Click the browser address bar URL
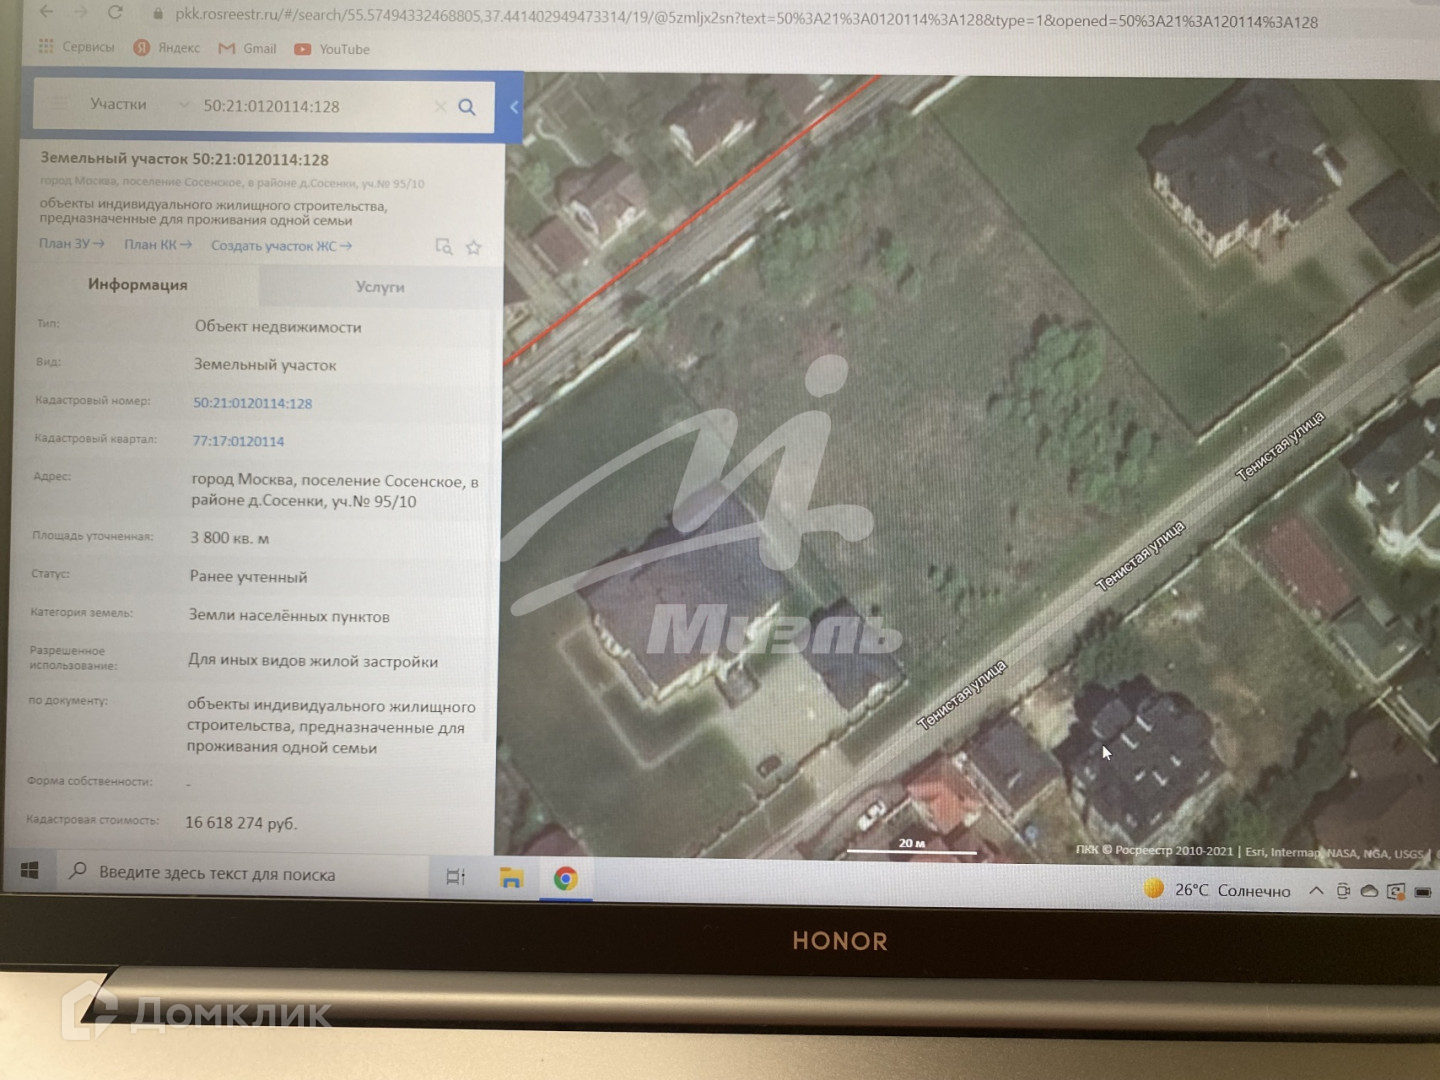This screenshot has height=1080, width=1440. [746, 18]
